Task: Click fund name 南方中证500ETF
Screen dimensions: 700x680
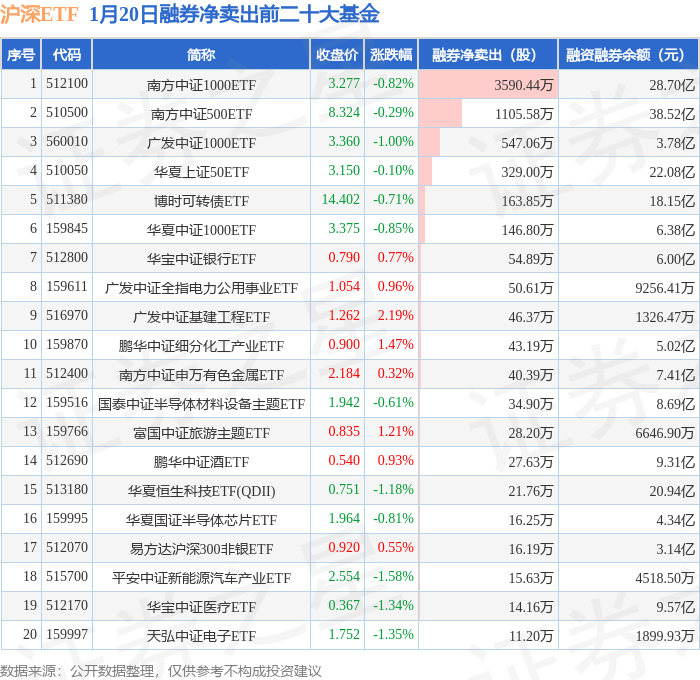Action: click(x=201, y=114)
